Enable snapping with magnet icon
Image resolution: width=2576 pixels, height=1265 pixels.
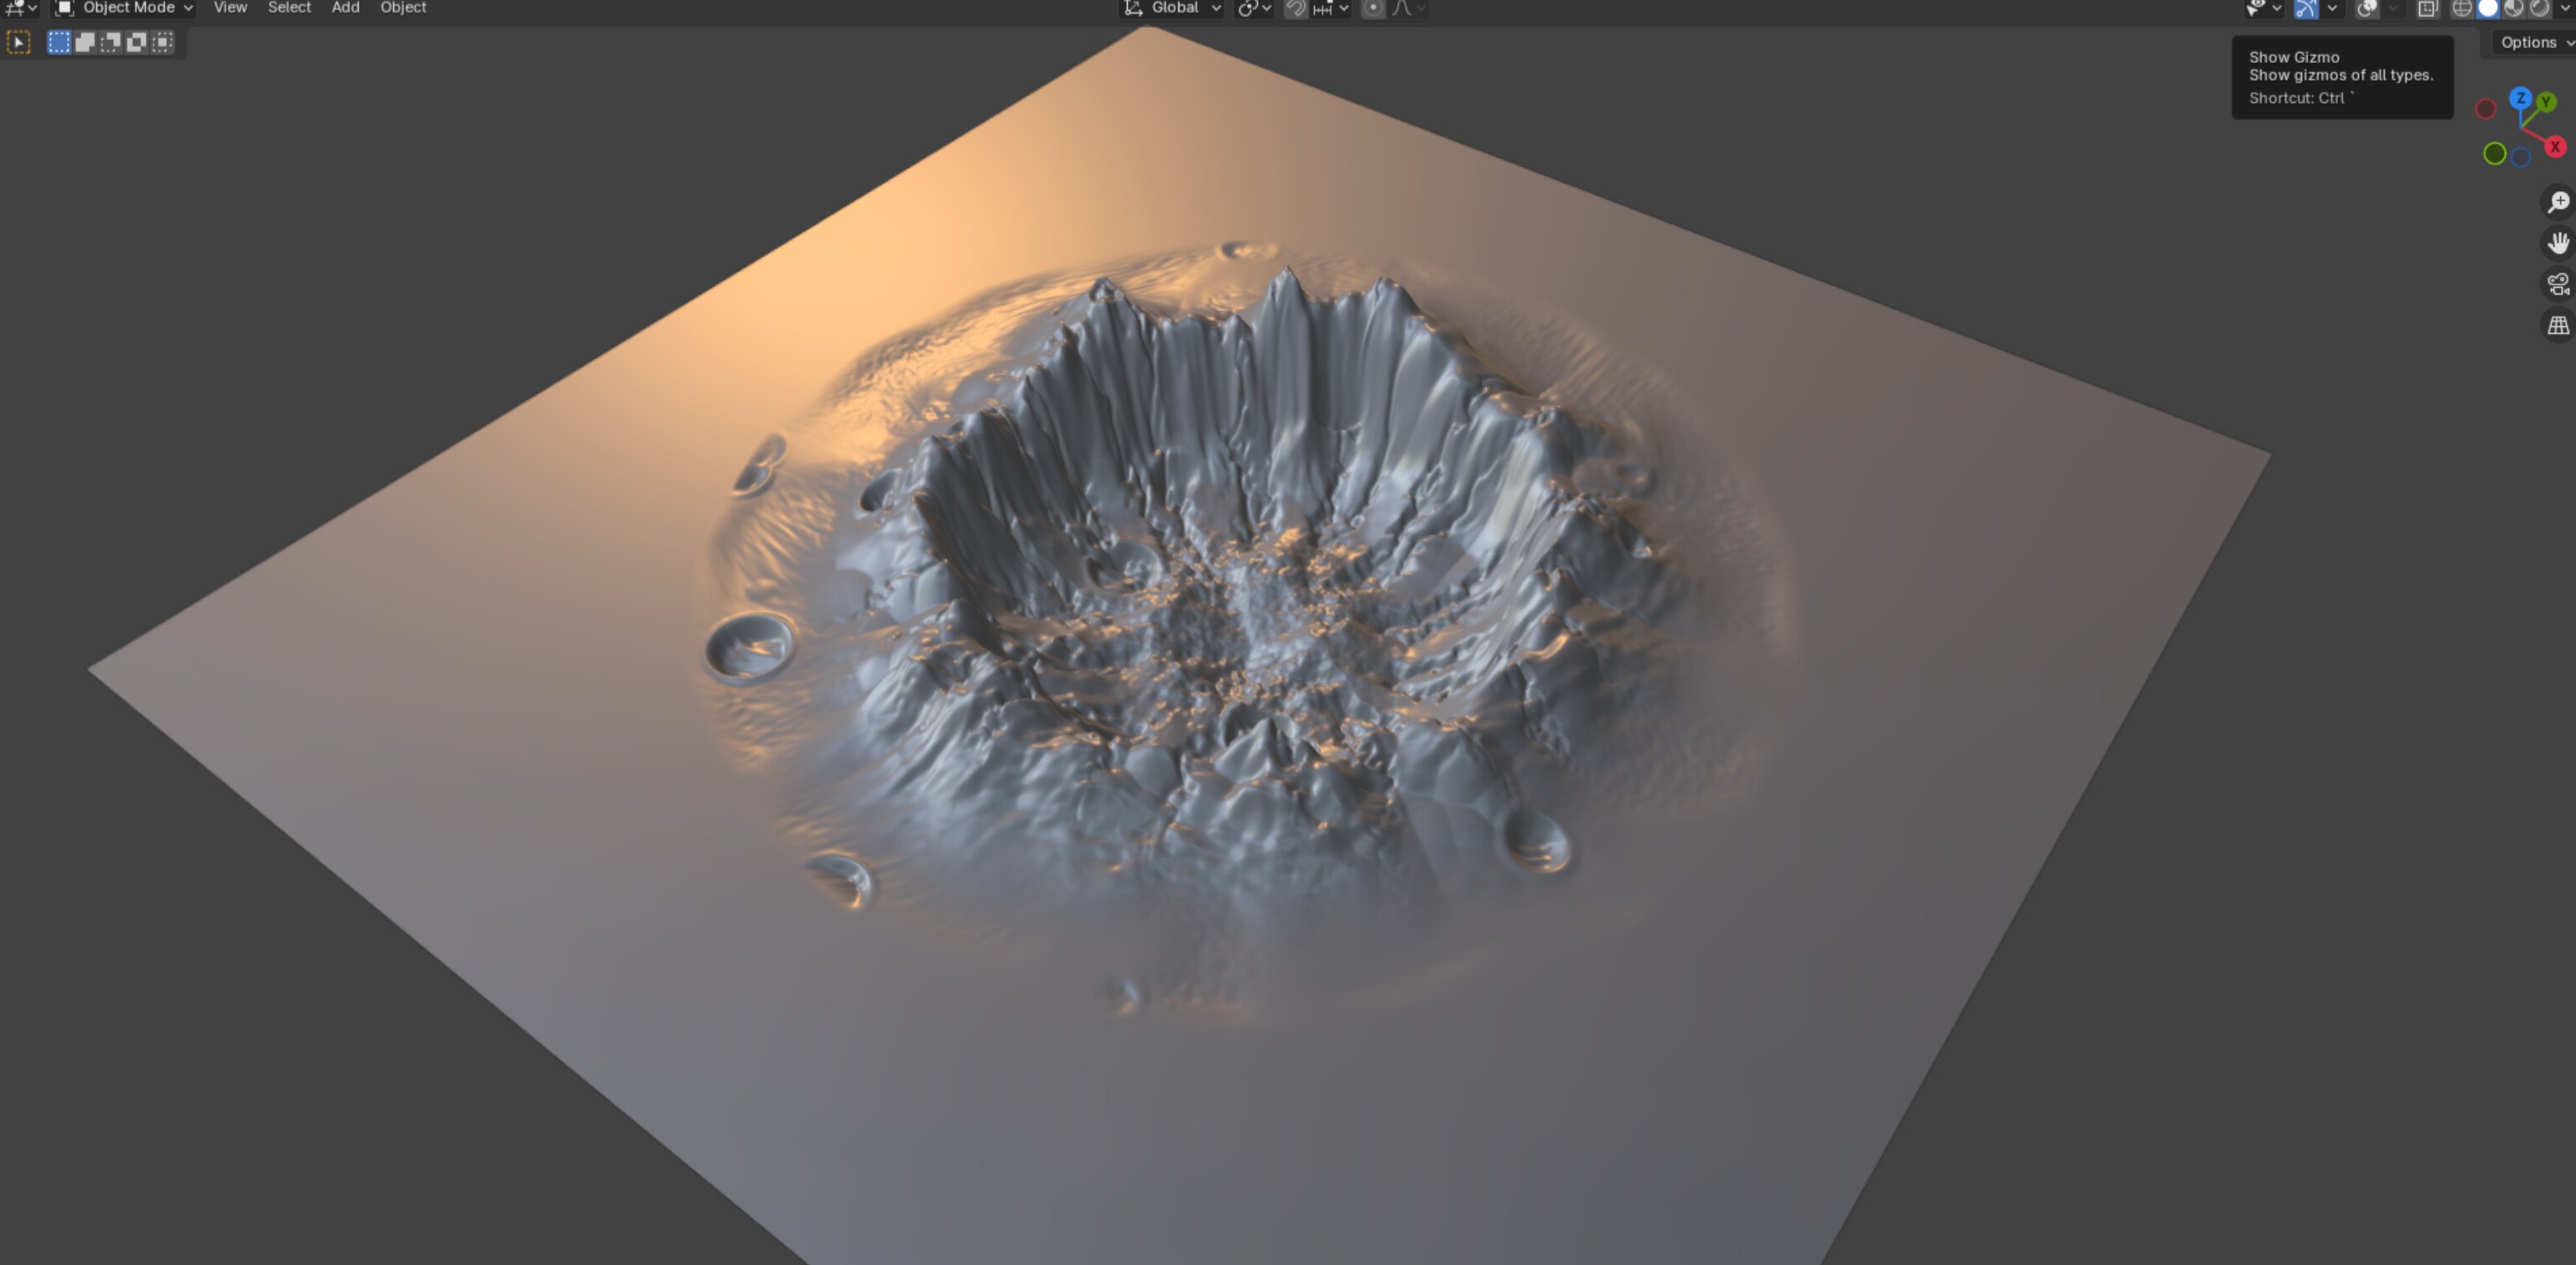pos(1295,8)
